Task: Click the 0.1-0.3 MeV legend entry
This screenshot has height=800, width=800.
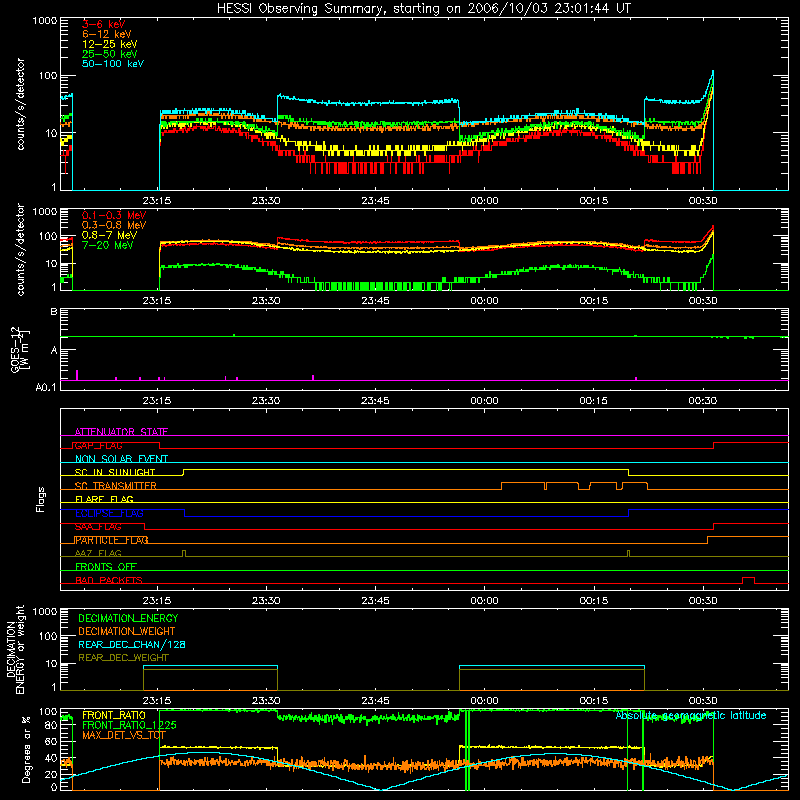Action: point(114,215)
